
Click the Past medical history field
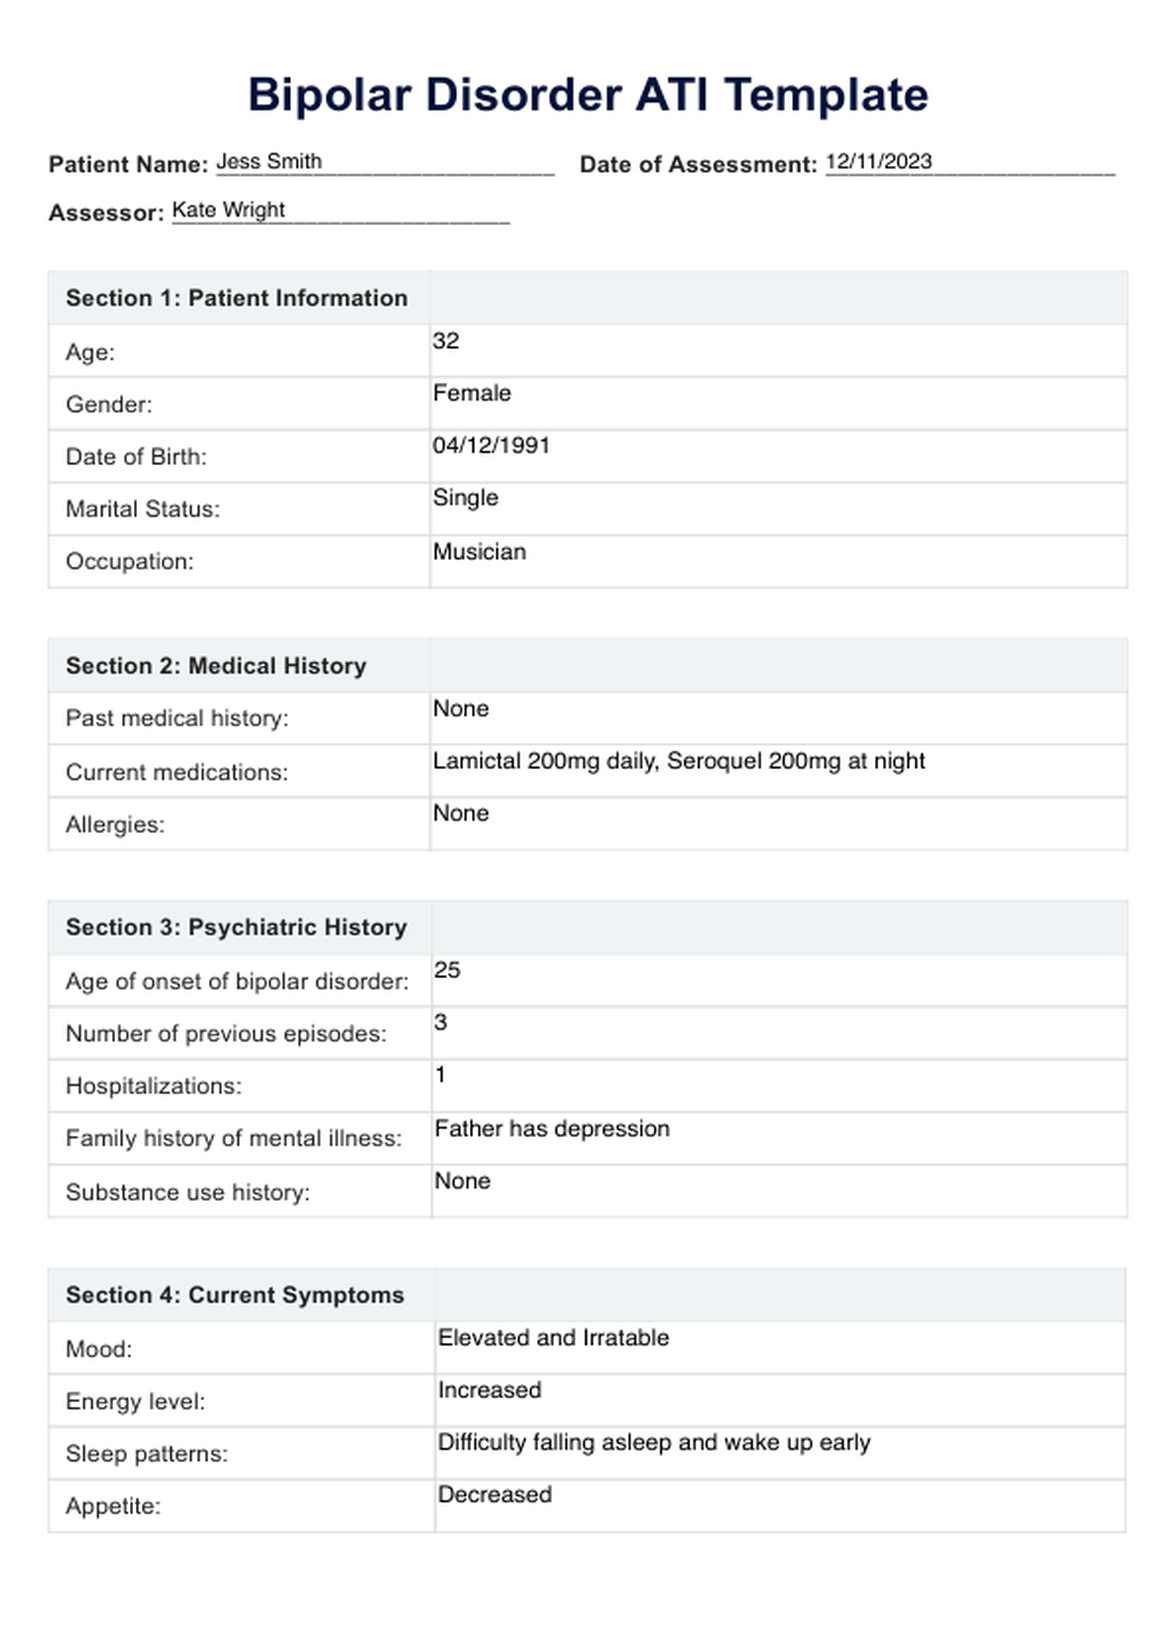(778, 718)
